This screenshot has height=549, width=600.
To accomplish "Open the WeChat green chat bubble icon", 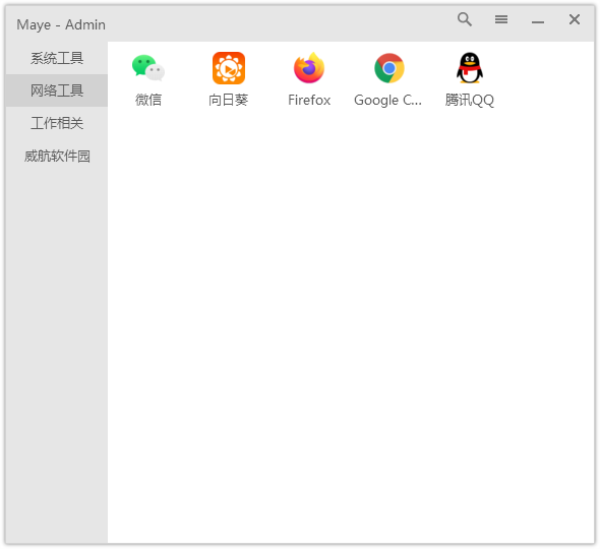I will (148, 68).
